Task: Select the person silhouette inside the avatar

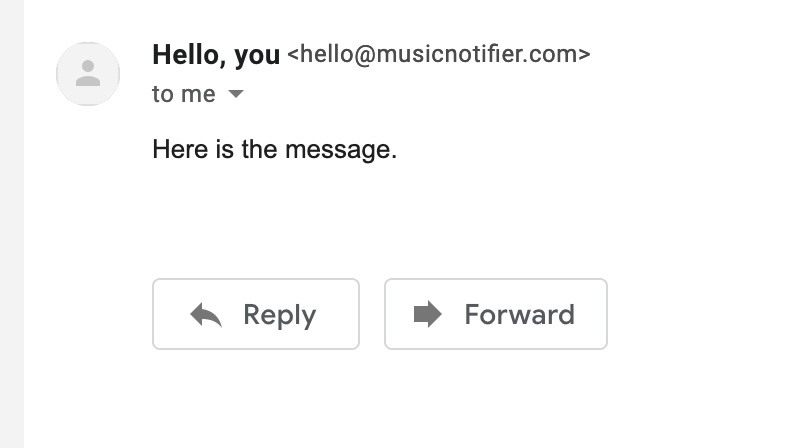Action: [88, 73]
